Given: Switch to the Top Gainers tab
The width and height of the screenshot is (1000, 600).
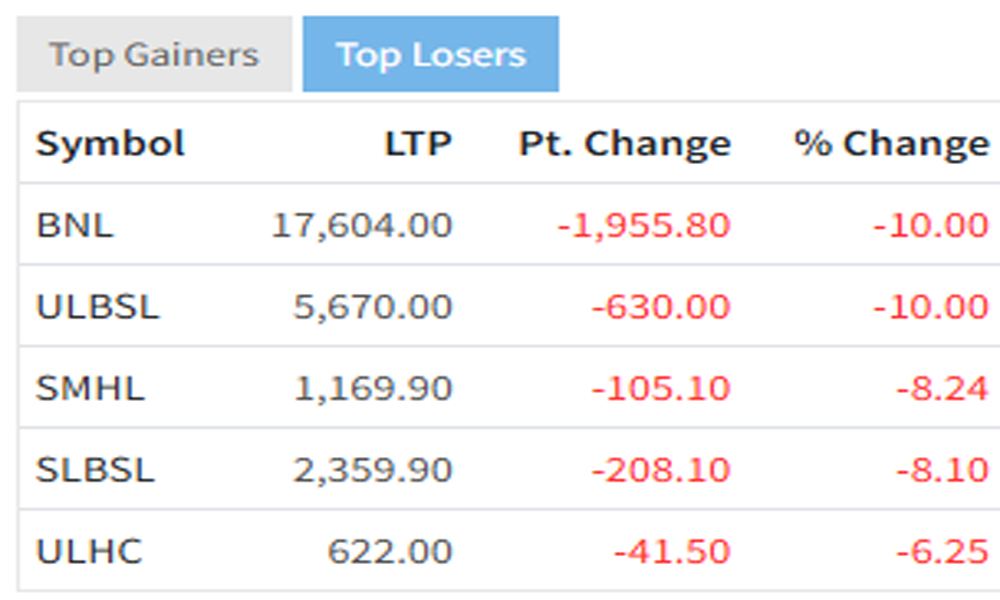Looking at the screenshot, I should pos(154,54).
